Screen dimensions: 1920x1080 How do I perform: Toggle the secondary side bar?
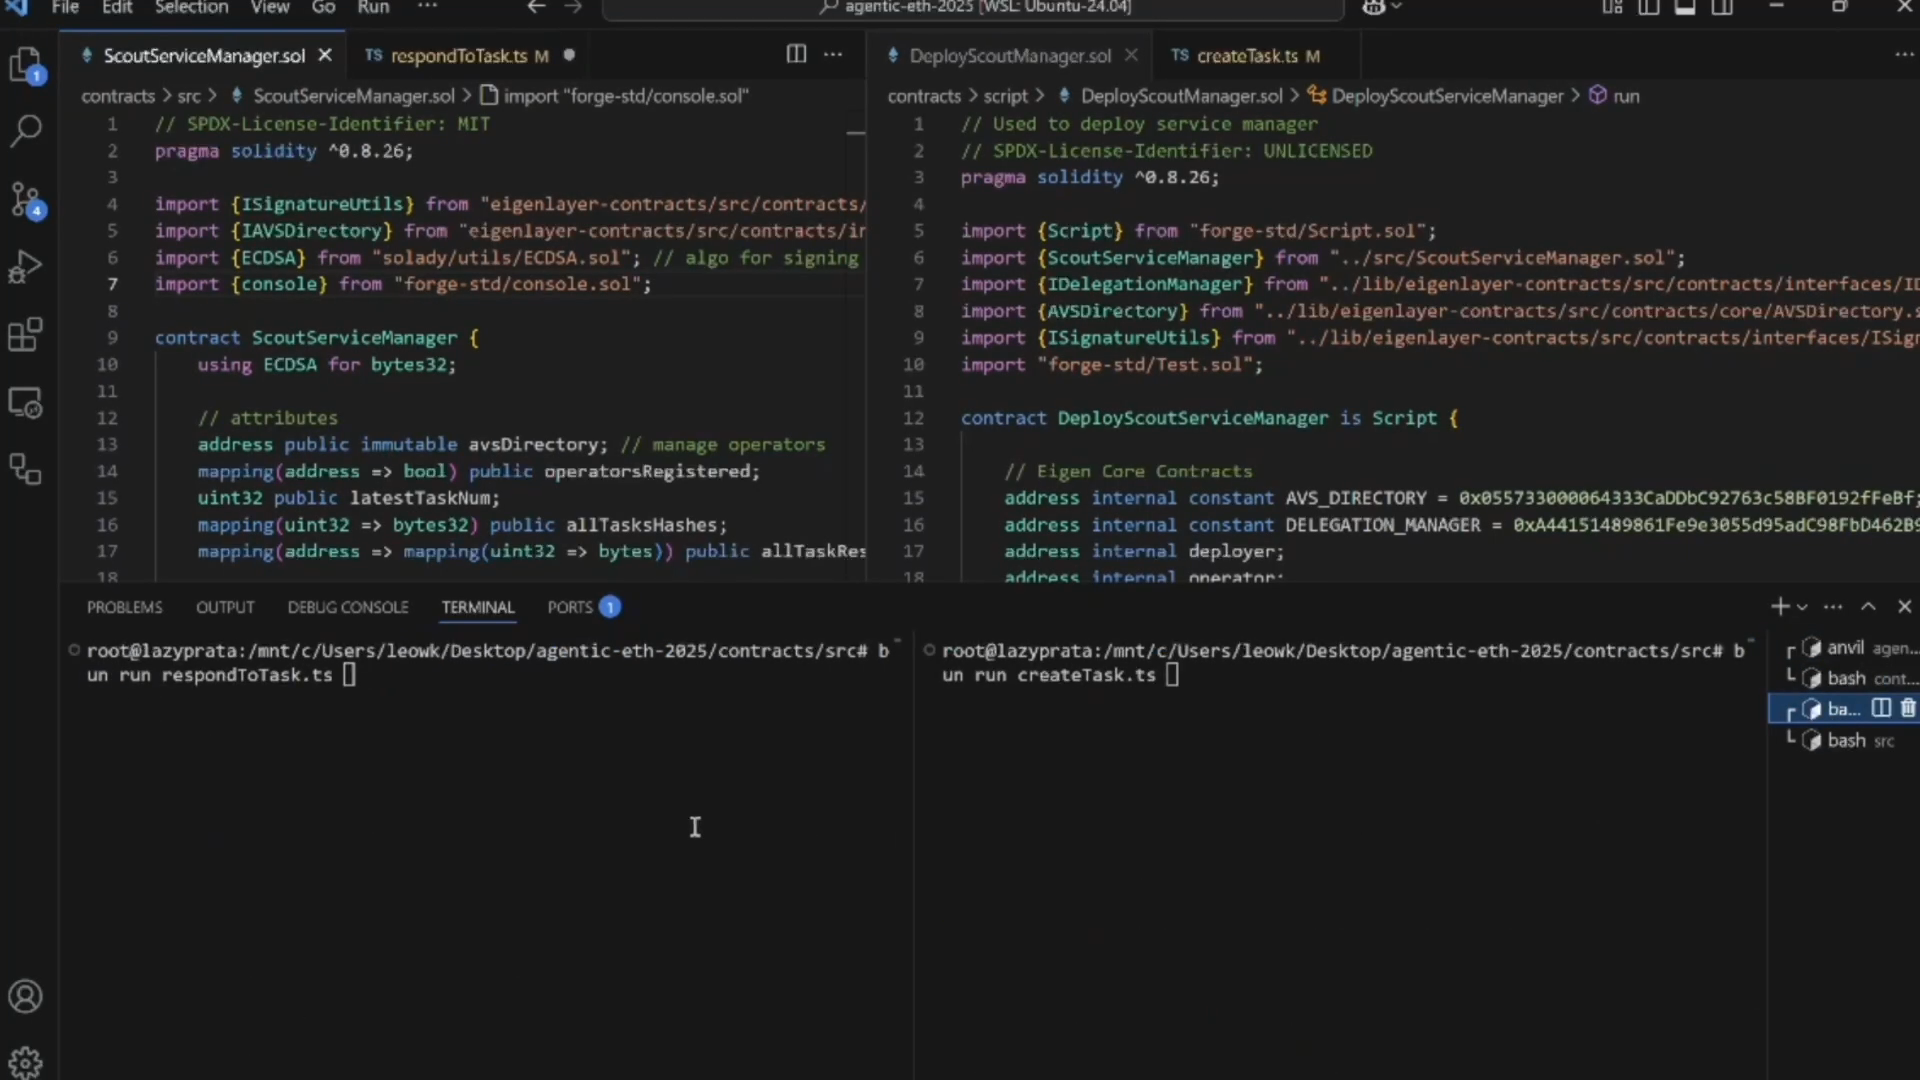(1722, 7)
